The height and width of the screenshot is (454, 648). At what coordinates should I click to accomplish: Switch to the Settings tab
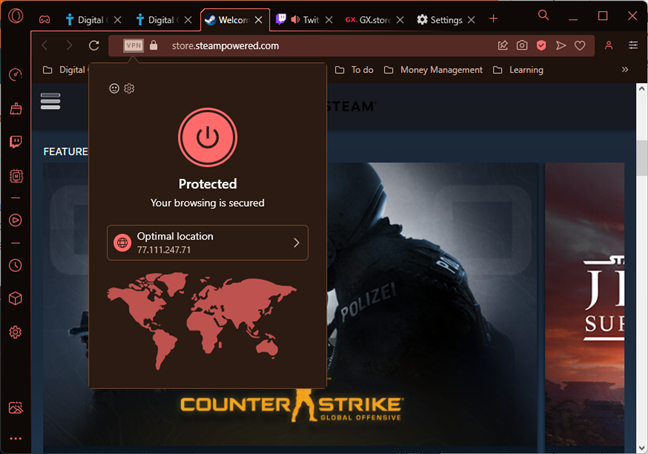[440, 20]
